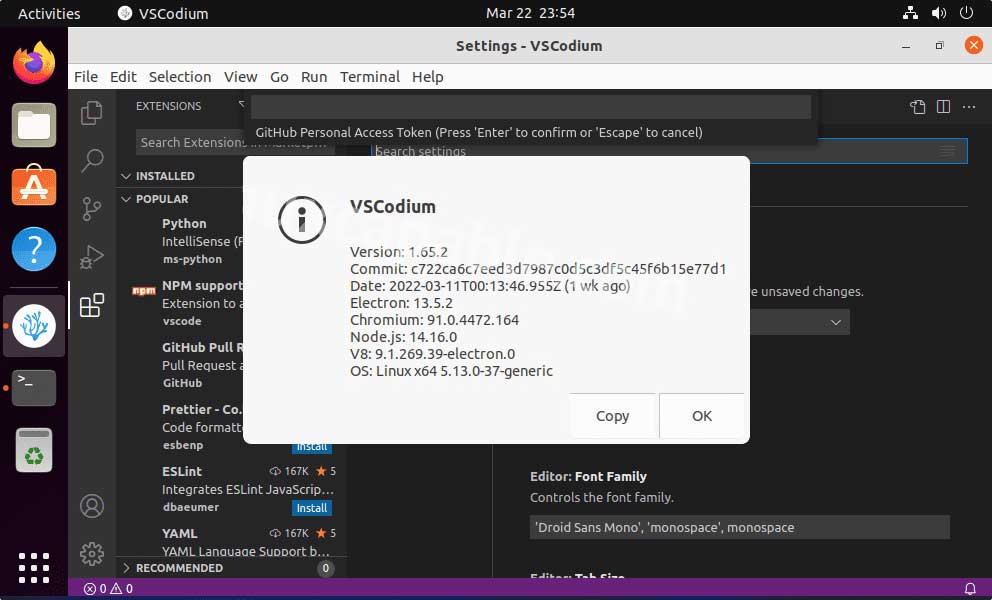Open the Source Control view
This screenshot has width=992, height=600.
(92, 208)
